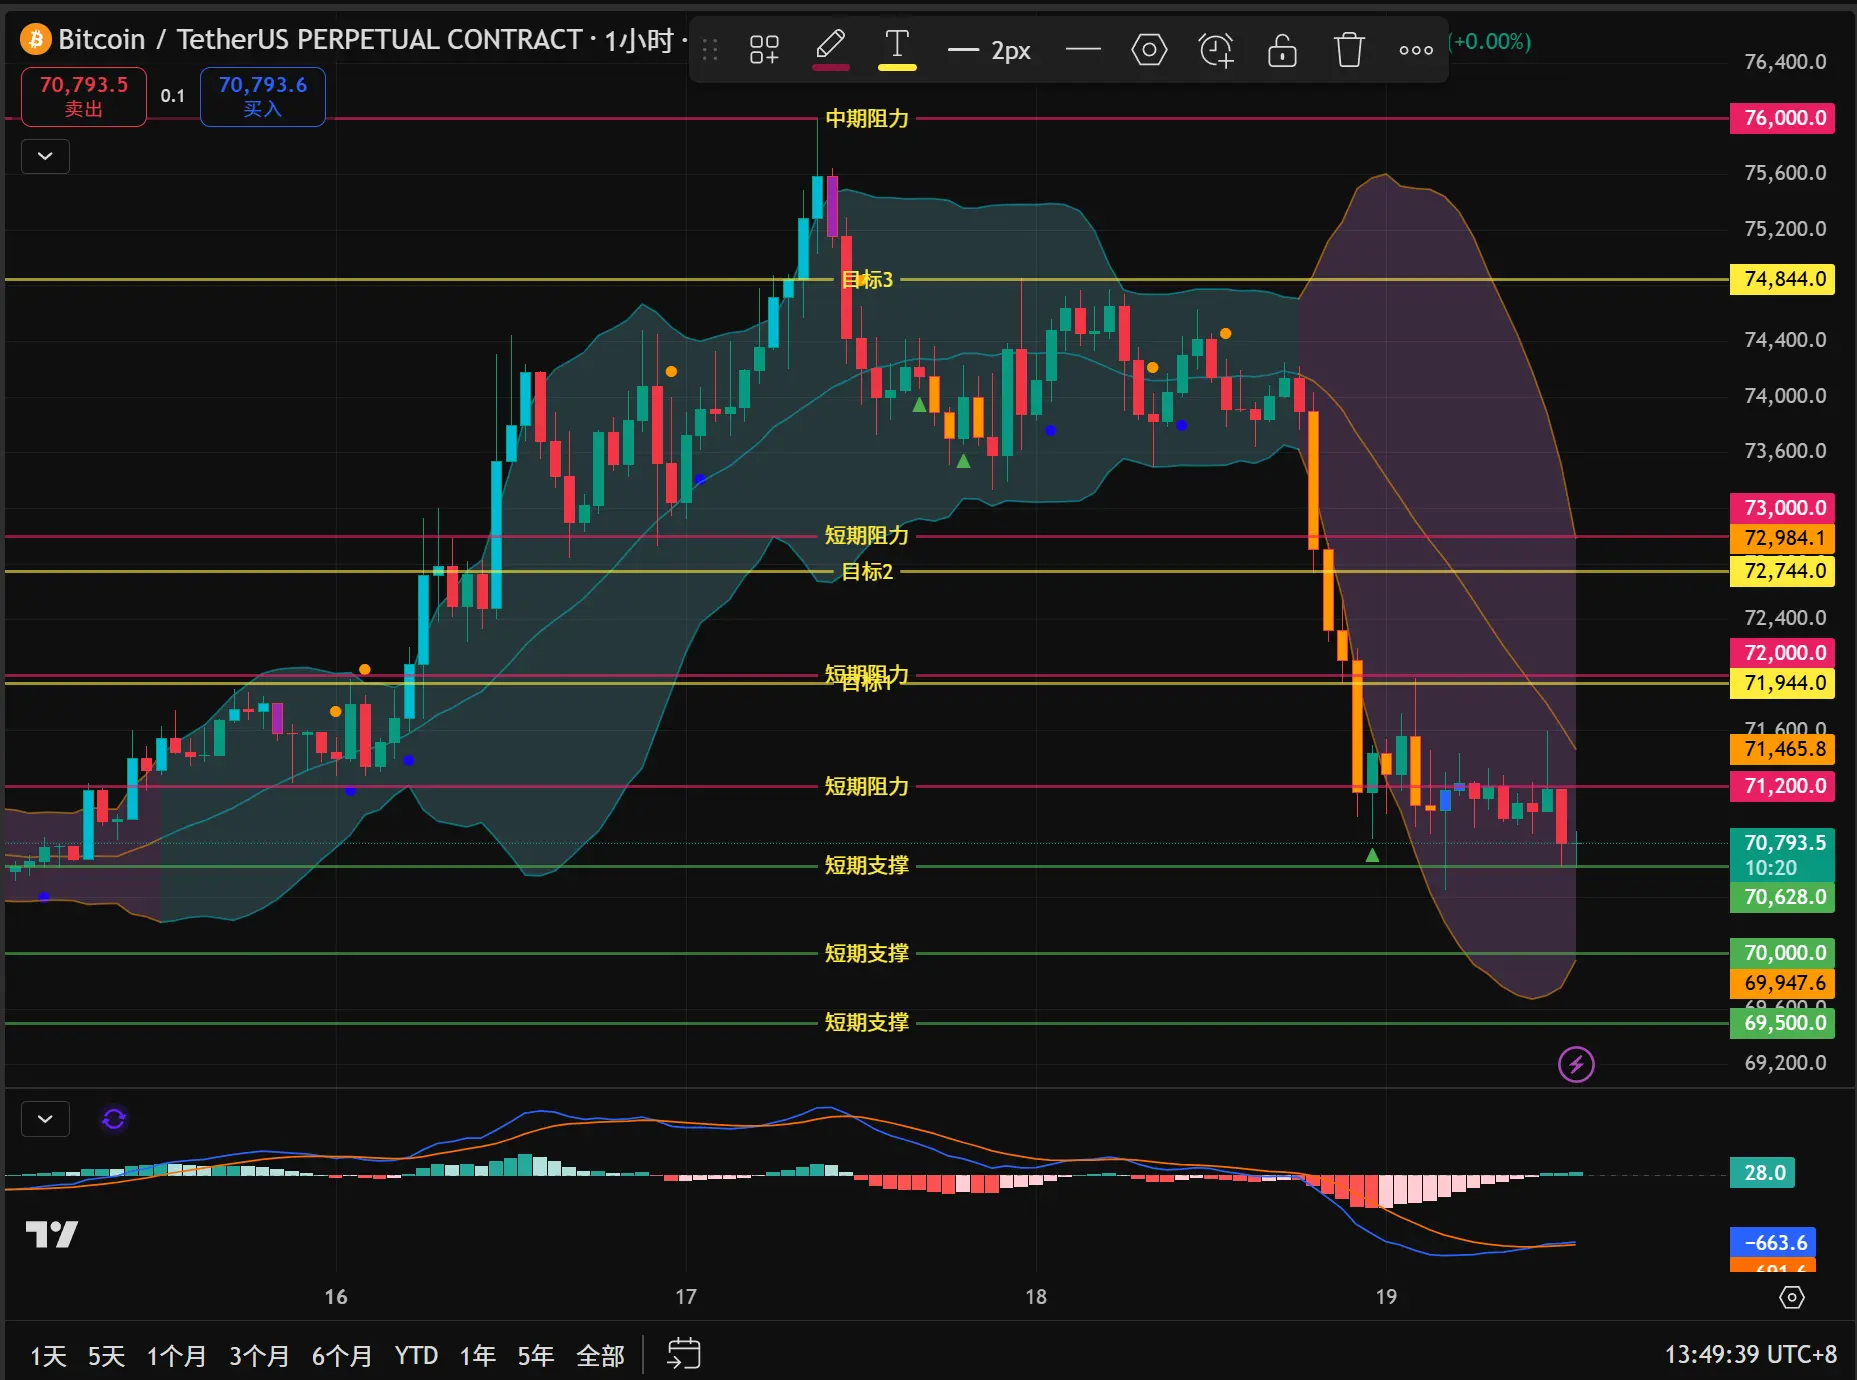Select the 目标2 line label

(867, 572)
